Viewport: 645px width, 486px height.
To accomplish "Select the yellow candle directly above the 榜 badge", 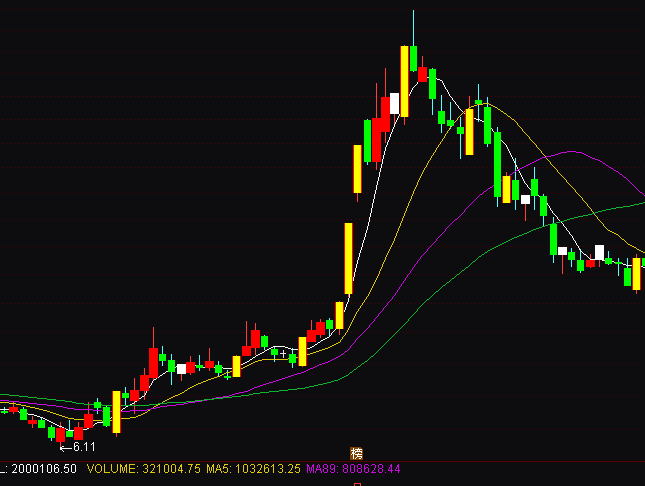I will [357, 170].
